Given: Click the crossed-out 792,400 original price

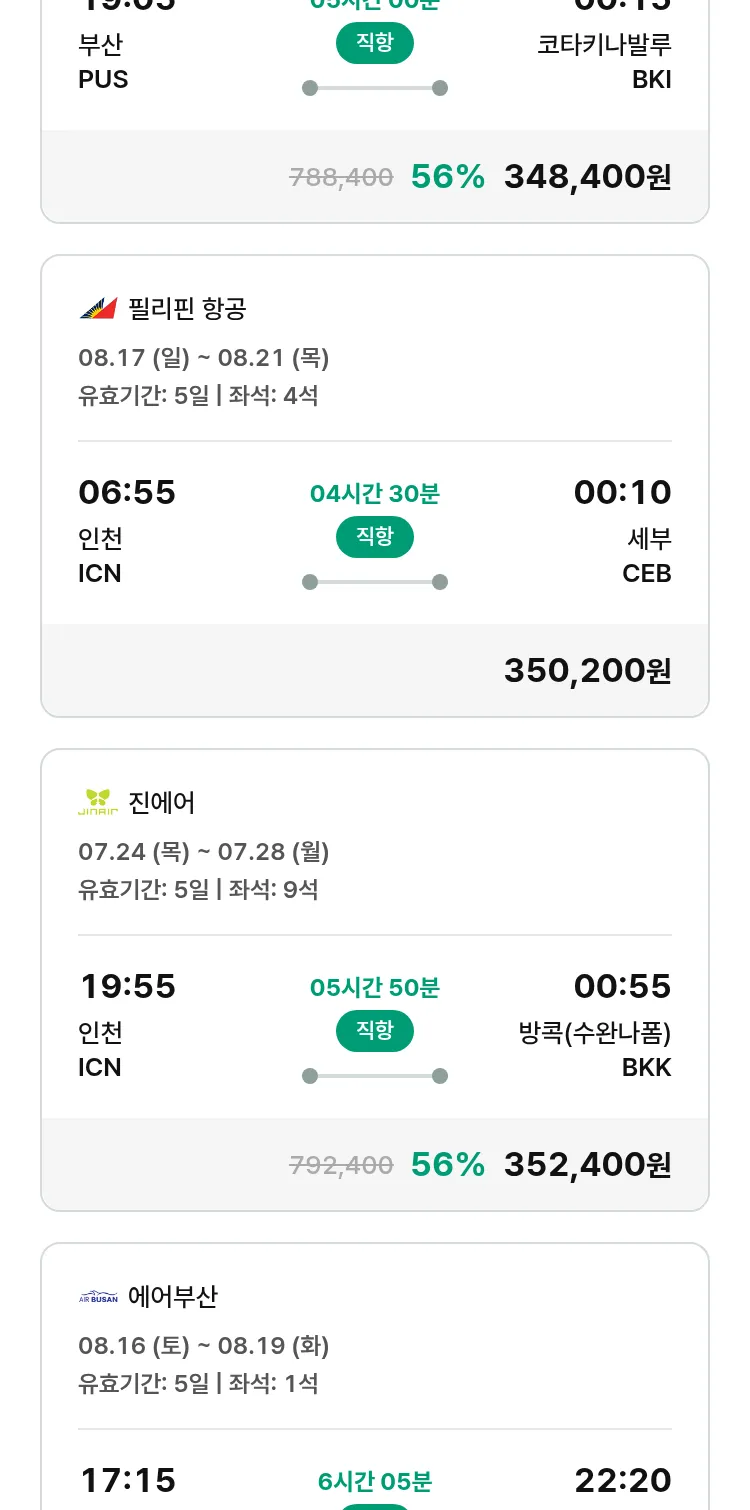Looking at the screenshot, I should (x=341, y=1165).
